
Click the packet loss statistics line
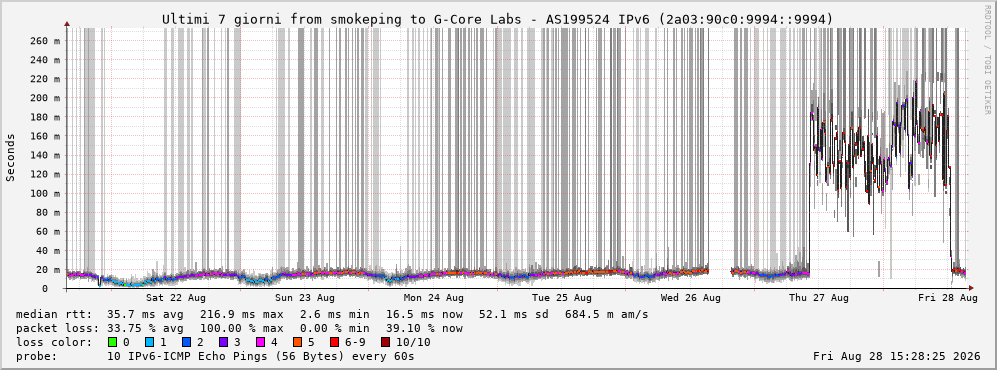click(239, 329)
